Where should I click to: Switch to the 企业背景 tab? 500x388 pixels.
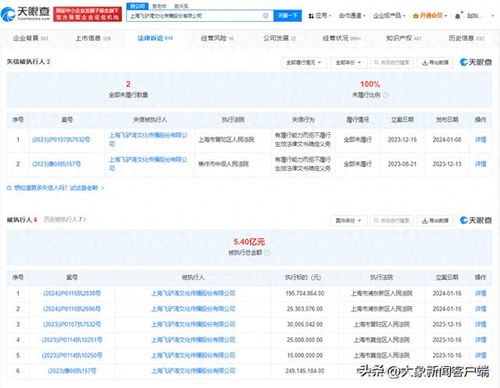[30, 38]
